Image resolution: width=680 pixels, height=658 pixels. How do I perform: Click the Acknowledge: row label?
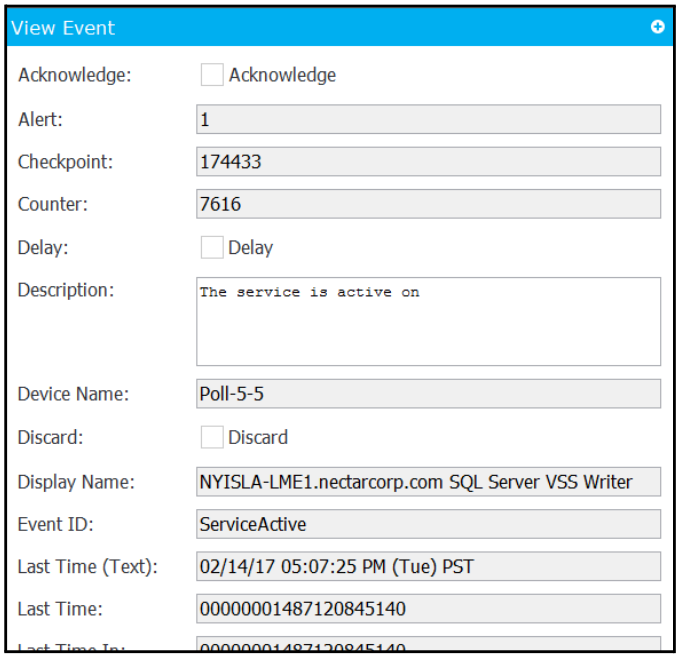[x=75, y=75]
